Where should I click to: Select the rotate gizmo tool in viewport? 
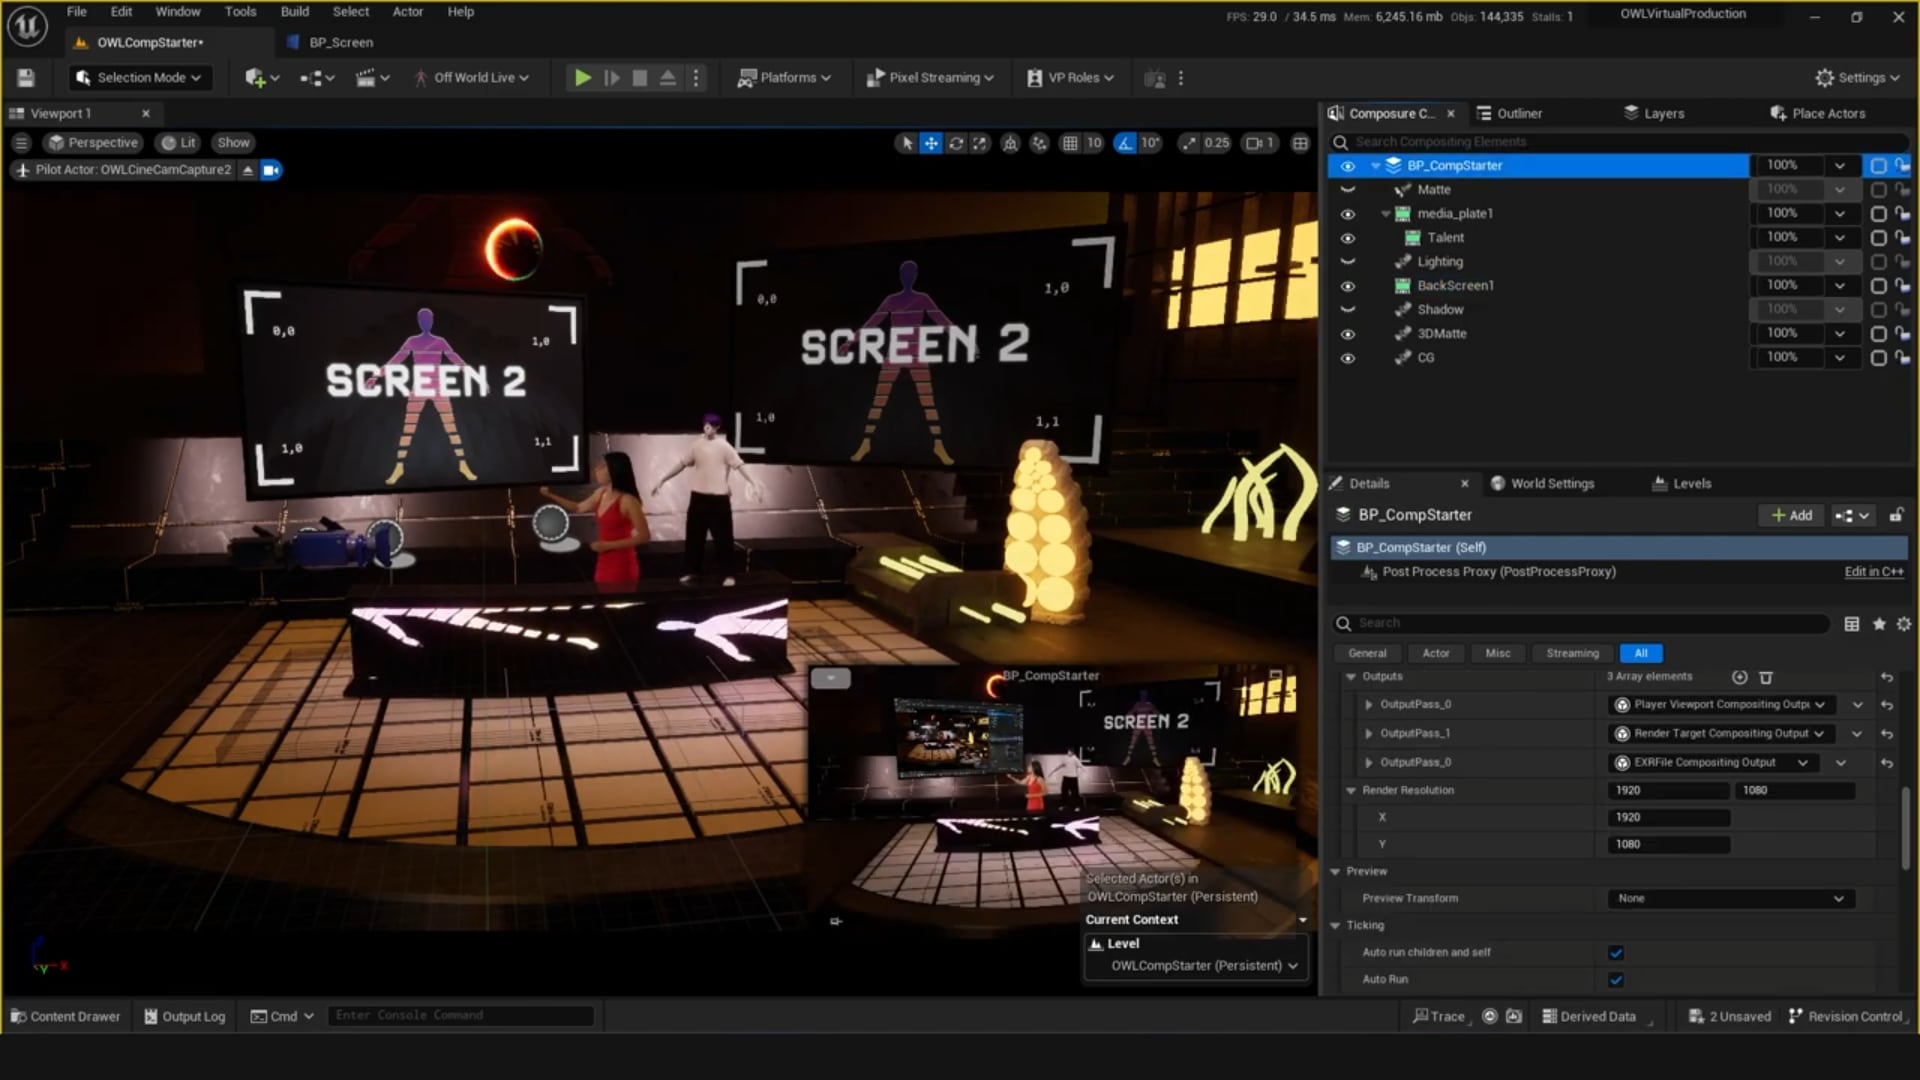tap(956, 143)
